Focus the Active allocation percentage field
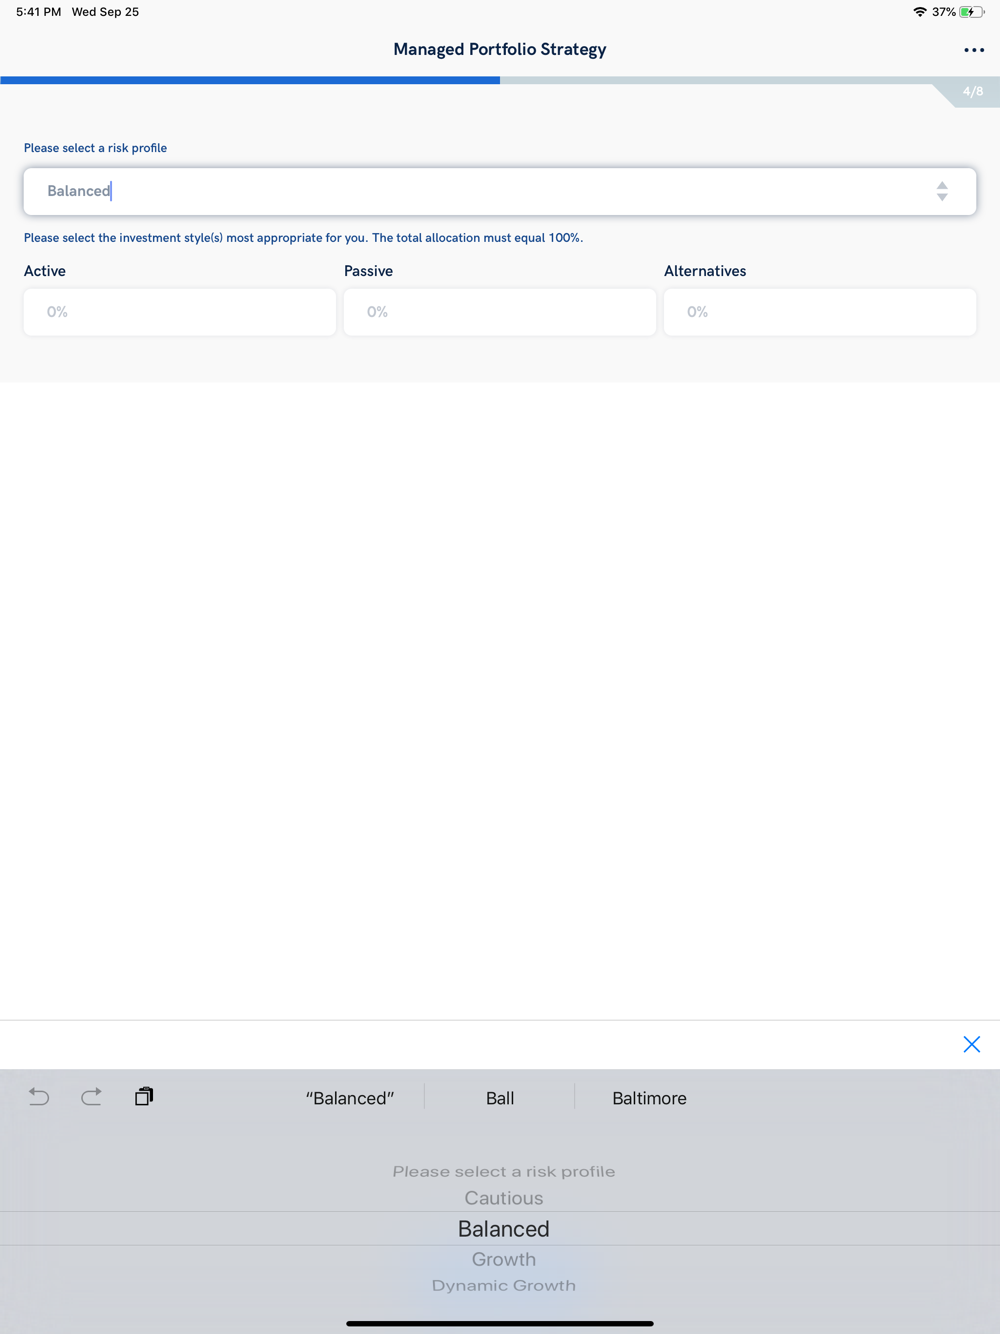The height and width of the screenshot is (1334, 1000). [180, 312]
